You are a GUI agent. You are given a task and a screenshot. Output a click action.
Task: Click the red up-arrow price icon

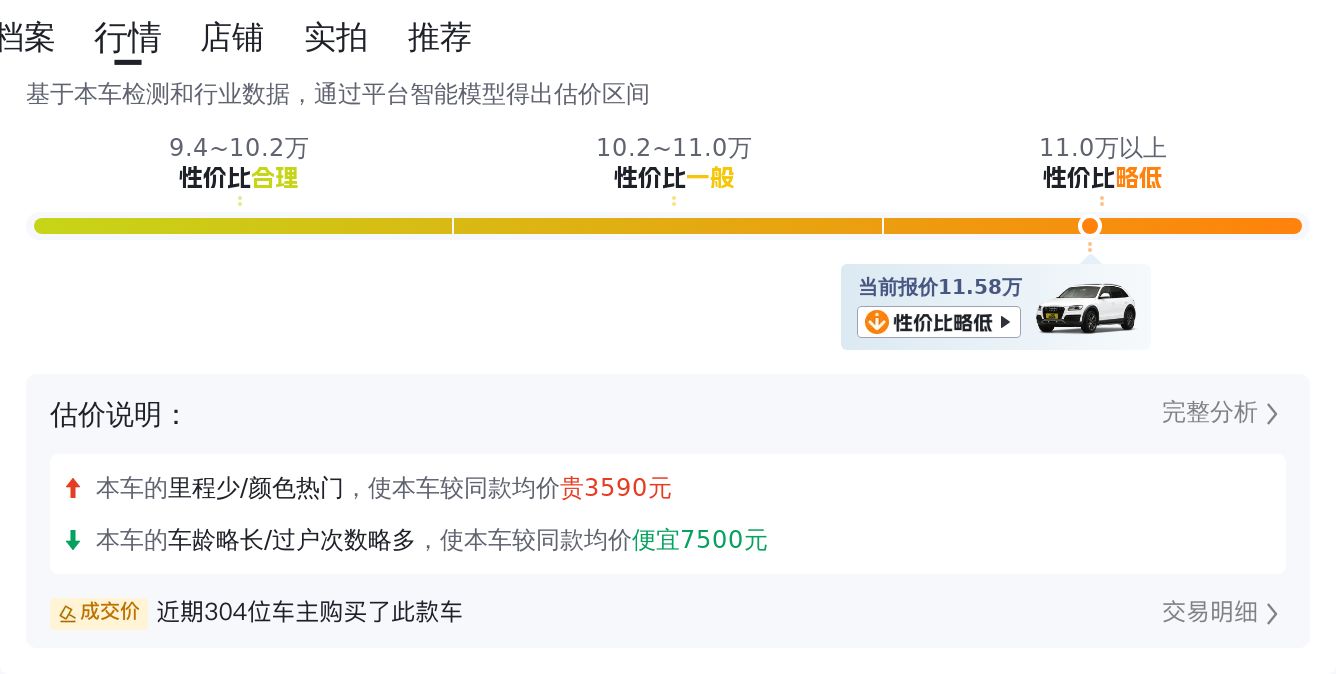coord(72,489)
